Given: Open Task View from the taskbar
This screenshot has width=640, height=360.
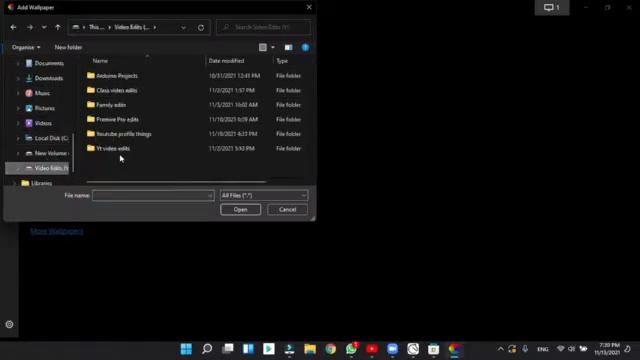Looking at the screenshot, I should click(x=228, y=349).
